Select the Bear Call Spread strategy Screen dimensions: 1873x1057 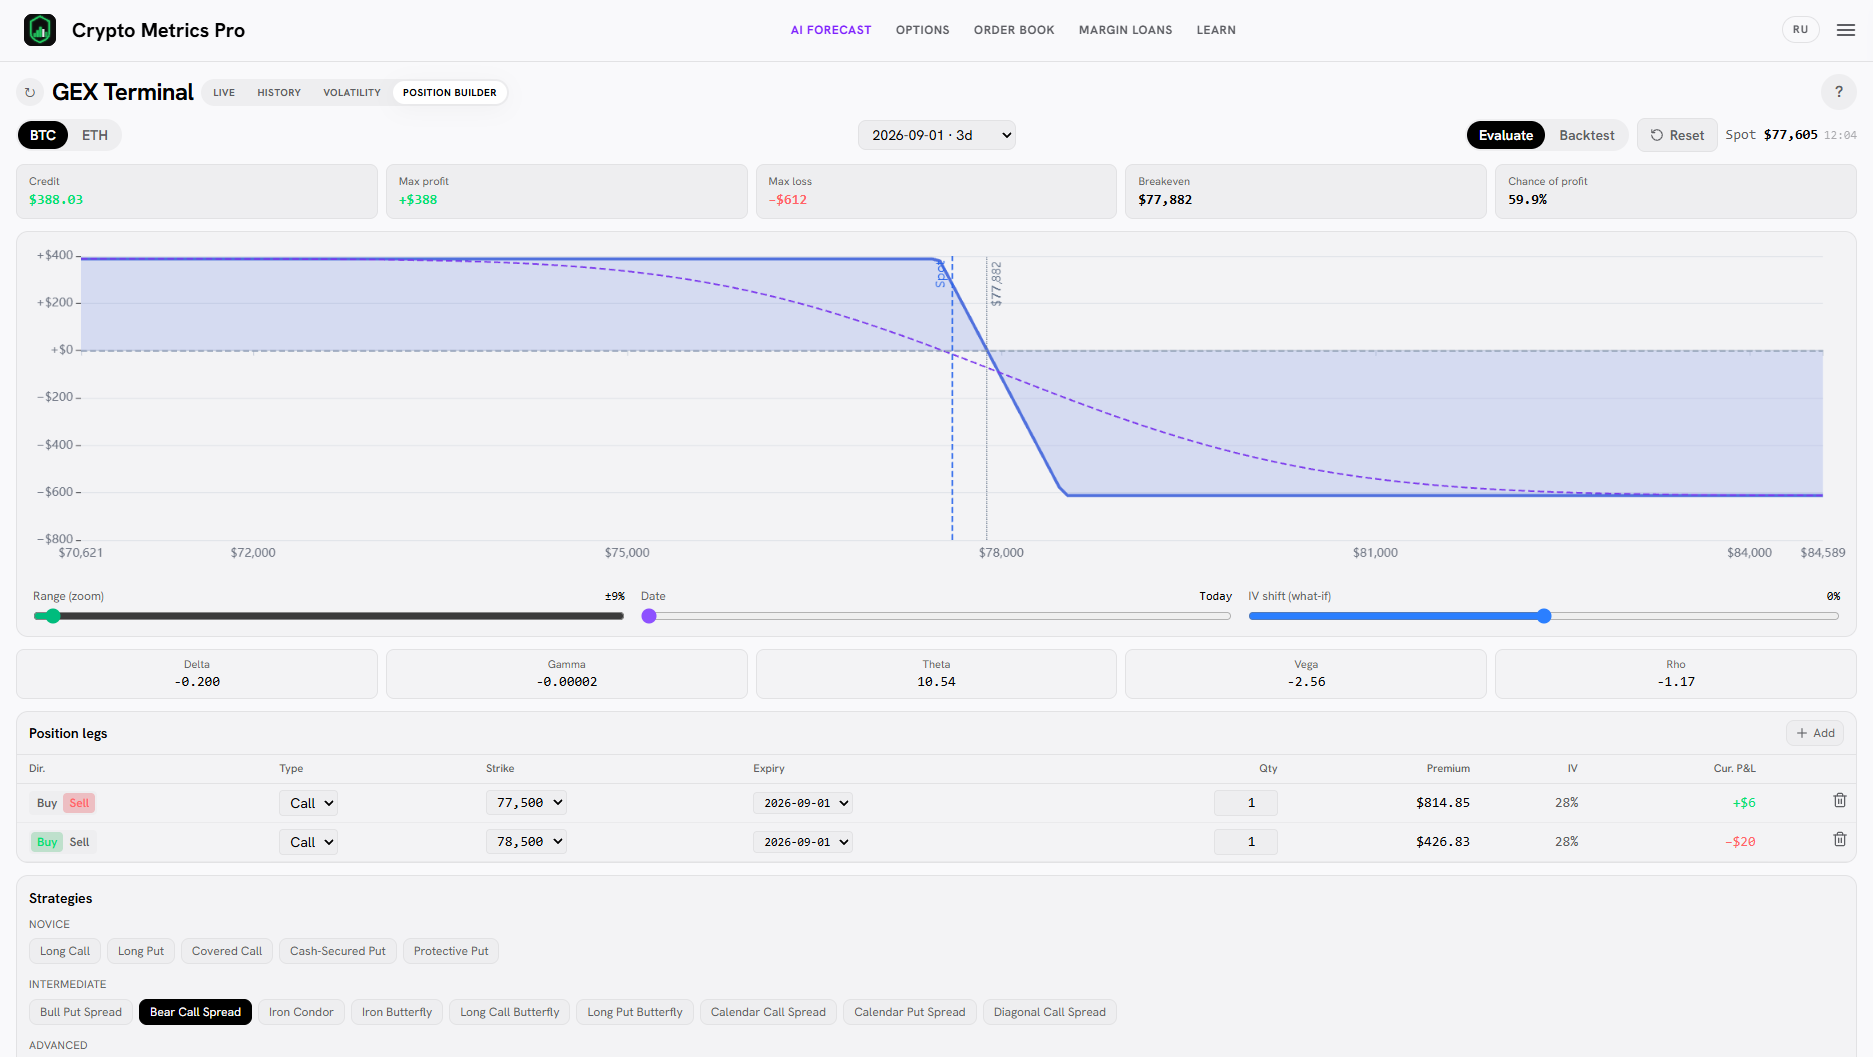tap(195, 1012)
